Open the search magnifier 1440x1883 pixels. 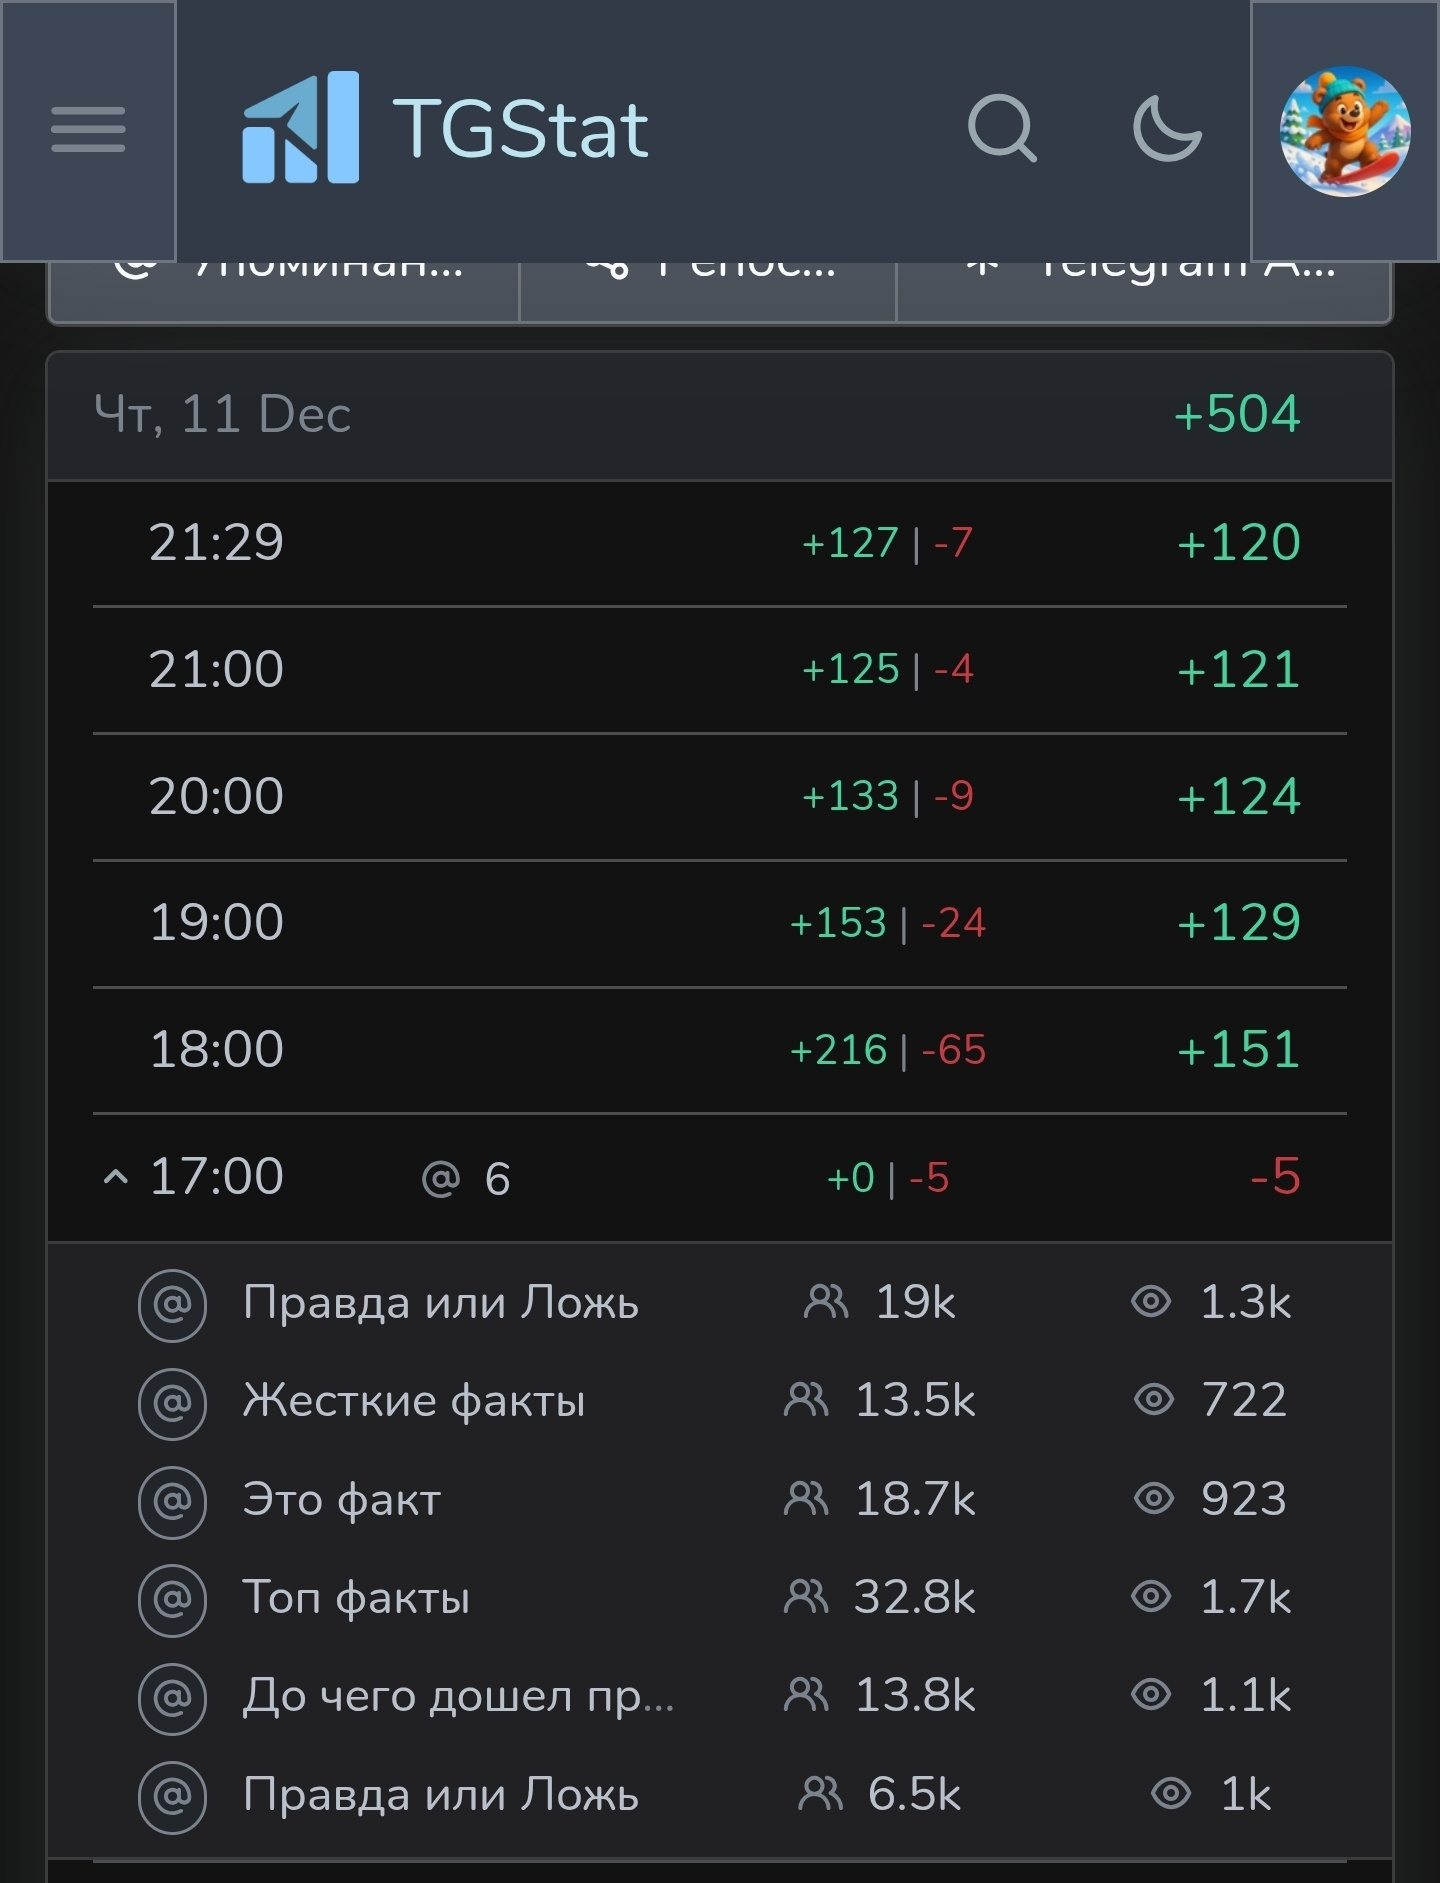click(1001, 128)
